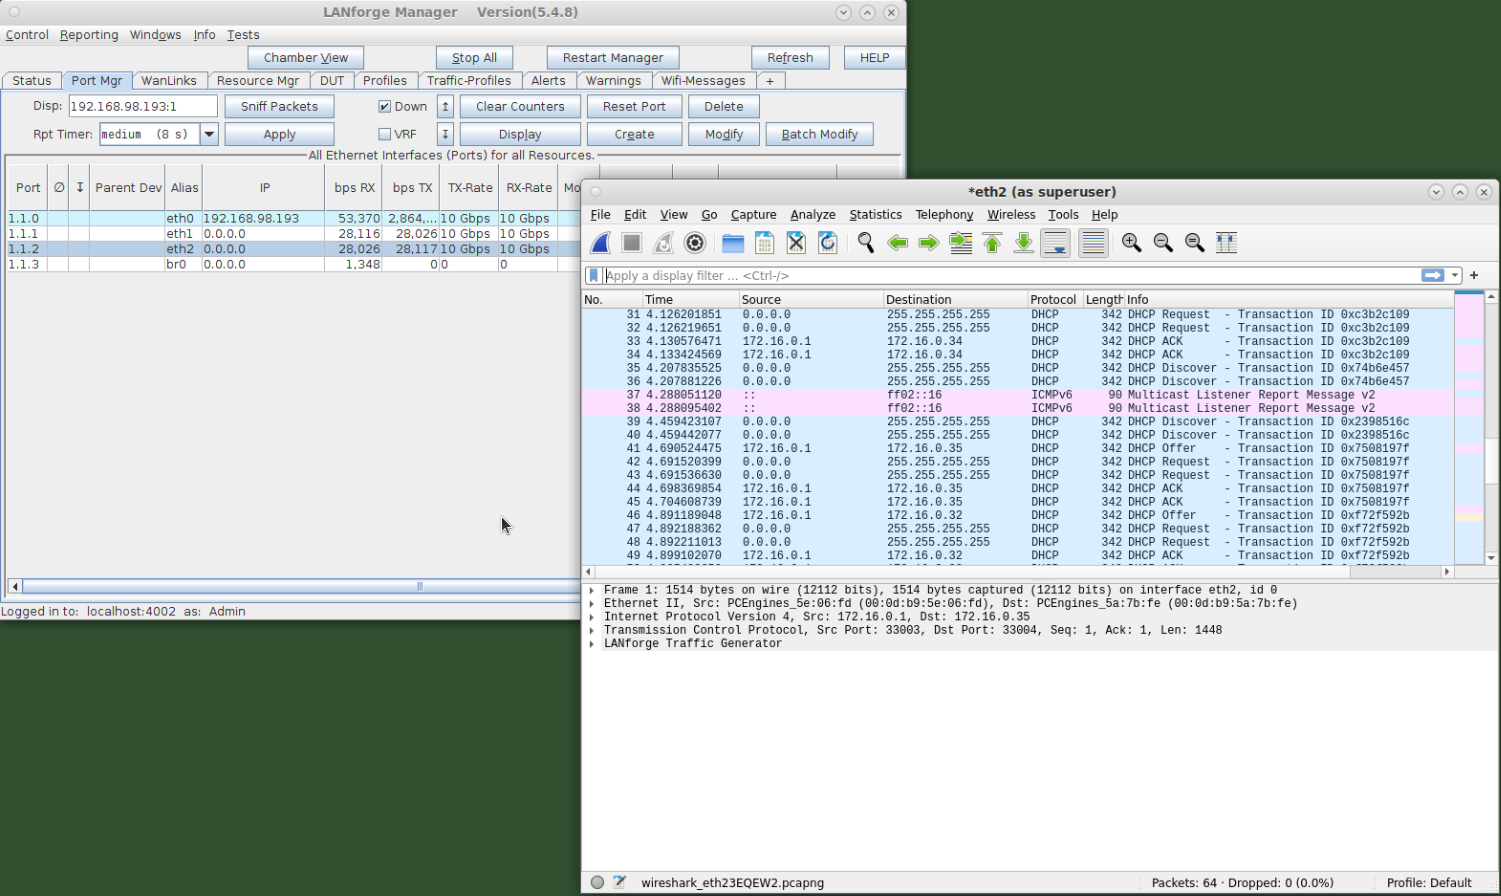The image size is (1501, 896).
Task: Toggle packet colorization rules button
Action: (1093, 243)
